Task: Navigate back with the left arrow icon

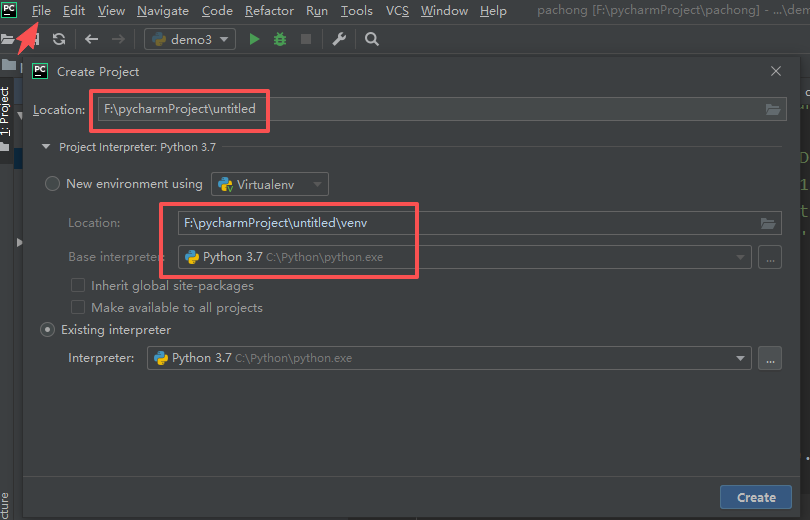Action: [x=91, y=39]
